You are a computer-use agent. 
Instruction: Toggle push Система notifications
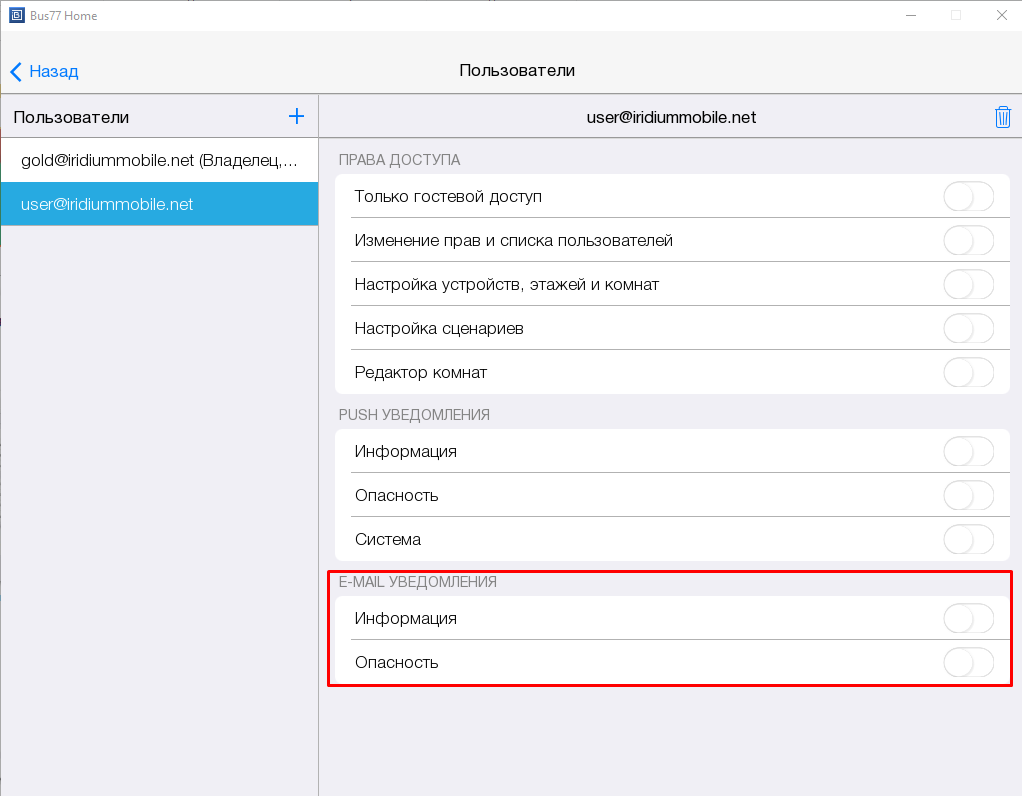coord(968,540)
